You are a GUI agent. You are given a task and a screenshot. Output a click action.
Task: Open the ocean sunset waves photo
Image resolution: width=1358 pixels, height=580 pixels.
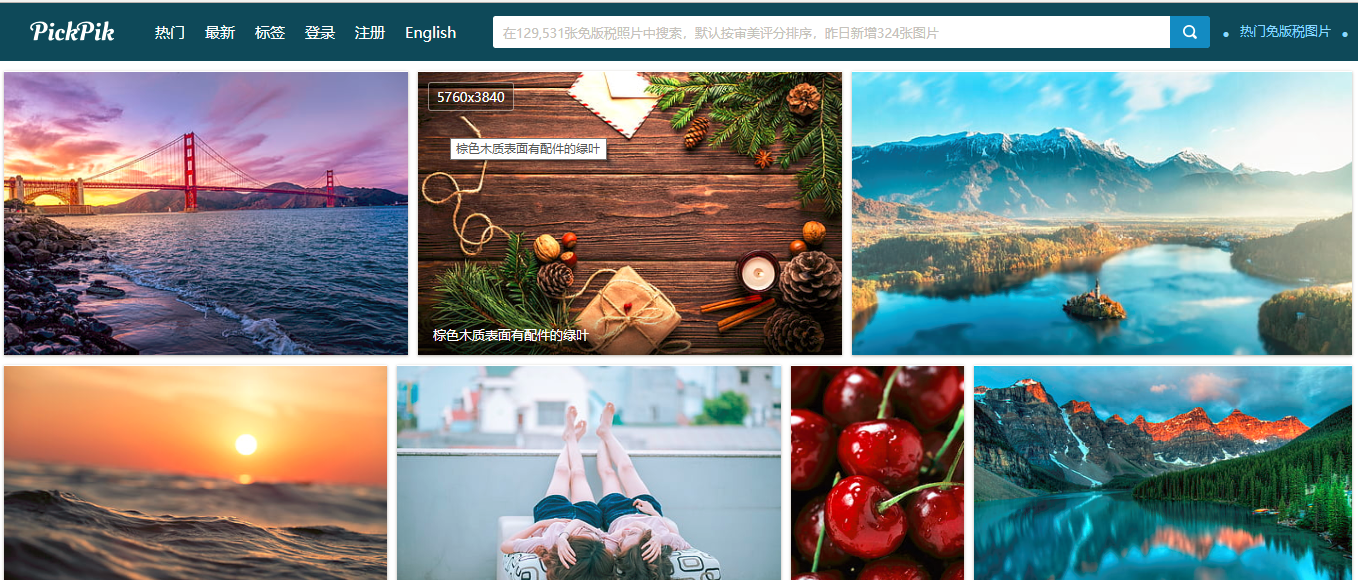(x=195, y=473)
